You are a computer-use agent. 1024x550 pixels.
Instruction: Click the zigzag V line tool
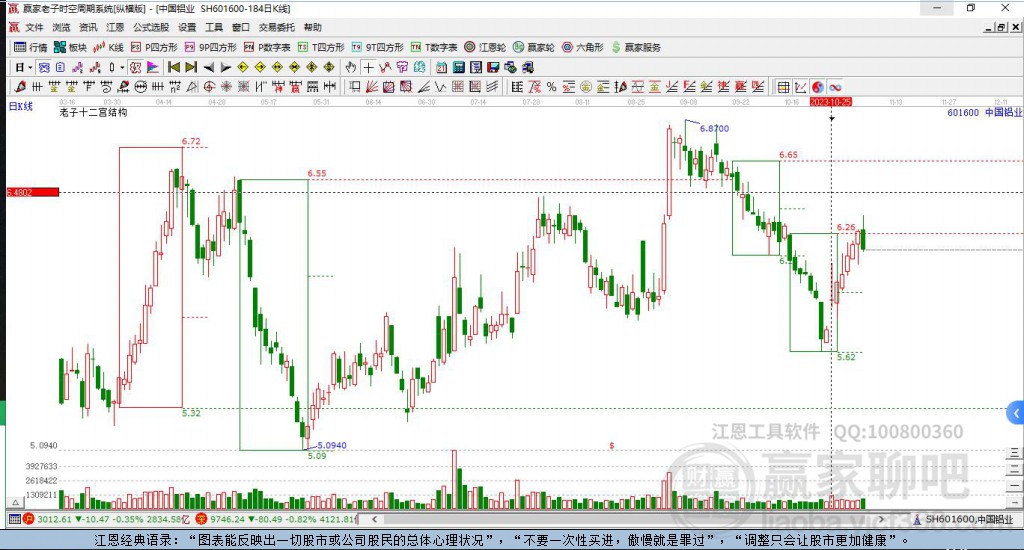pos(441,86)
